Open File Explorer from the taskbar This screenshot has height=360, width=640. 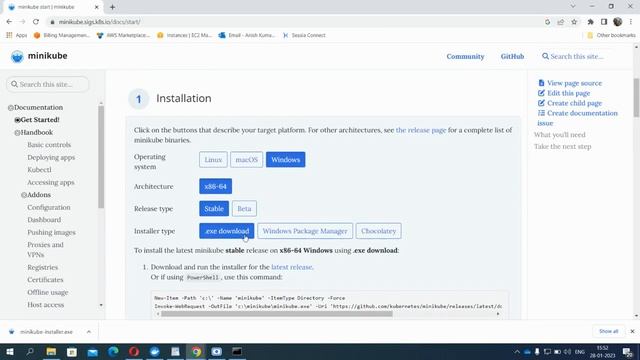(51, 351)
